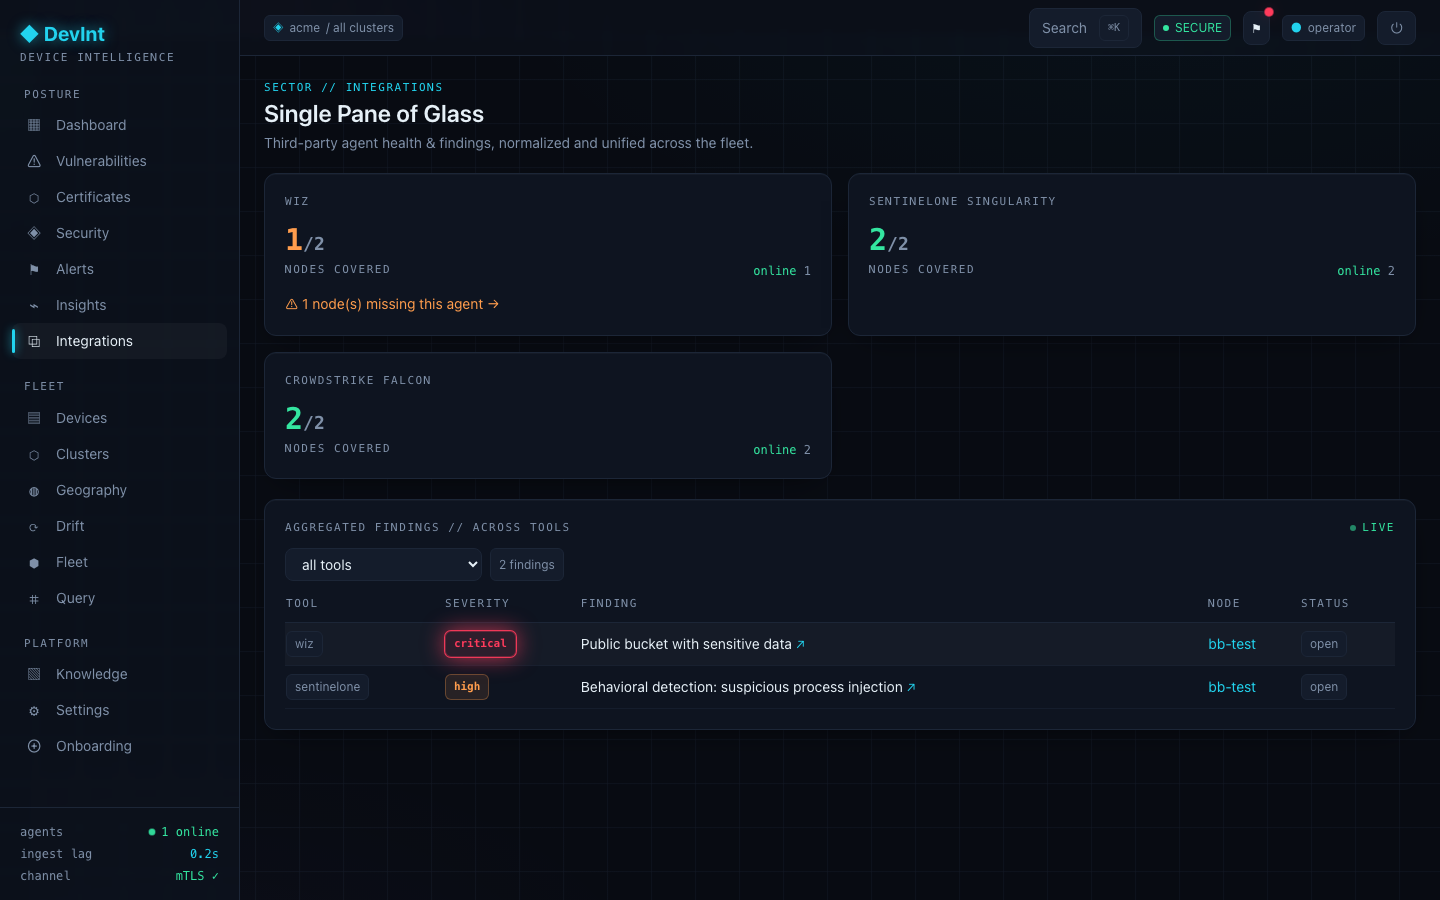Open the Alerts menu item
1440x900 pixels.
coord(119,269)
